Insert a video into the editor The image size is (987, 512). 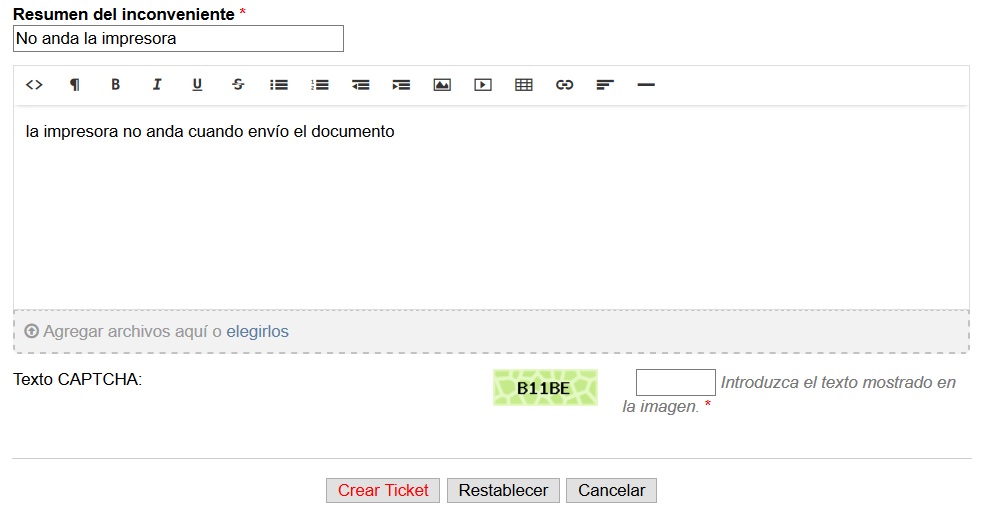[x=483, y=85]
